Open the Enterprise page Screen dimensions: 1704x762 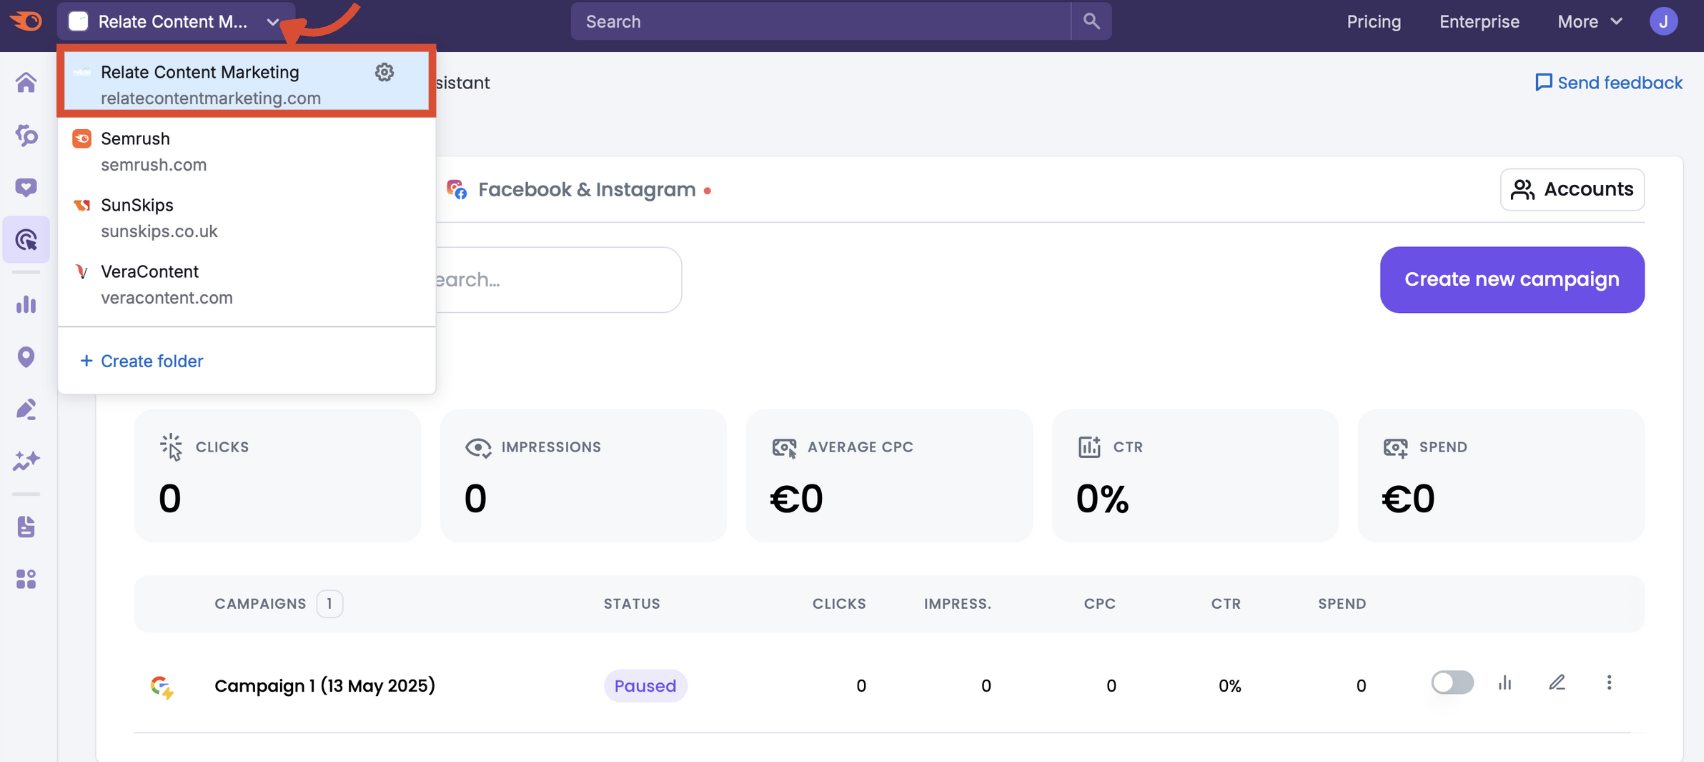1479,21
